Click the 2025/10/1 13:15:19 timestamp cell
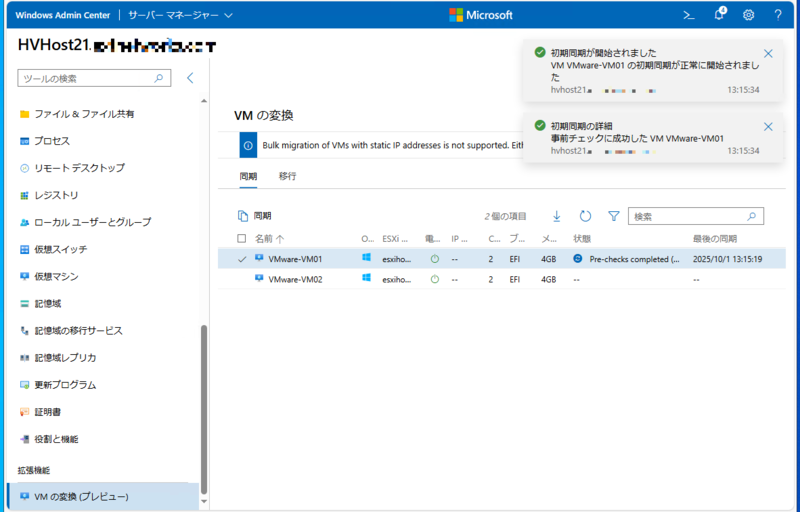This screenshot has height=512, width=800. pyautogui.click(x=728, y=259)
